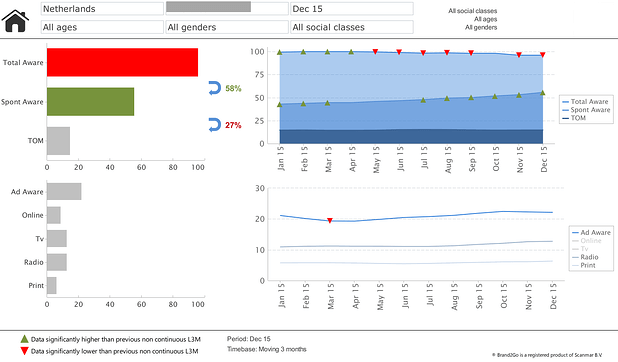Click the red triangle legend icon in footer

tap(24, 351)
